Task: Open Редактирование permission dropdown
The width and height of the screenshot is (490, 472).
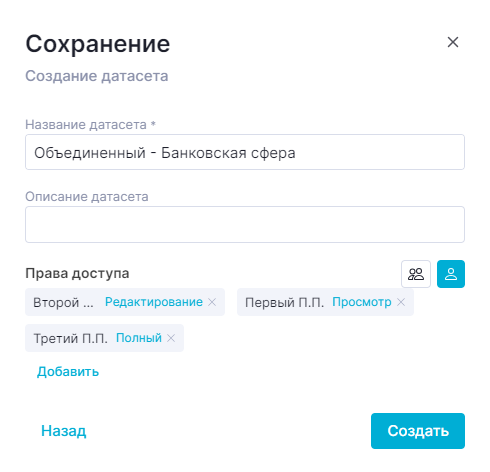Action: pyautogui.click(x=154, y=302)
